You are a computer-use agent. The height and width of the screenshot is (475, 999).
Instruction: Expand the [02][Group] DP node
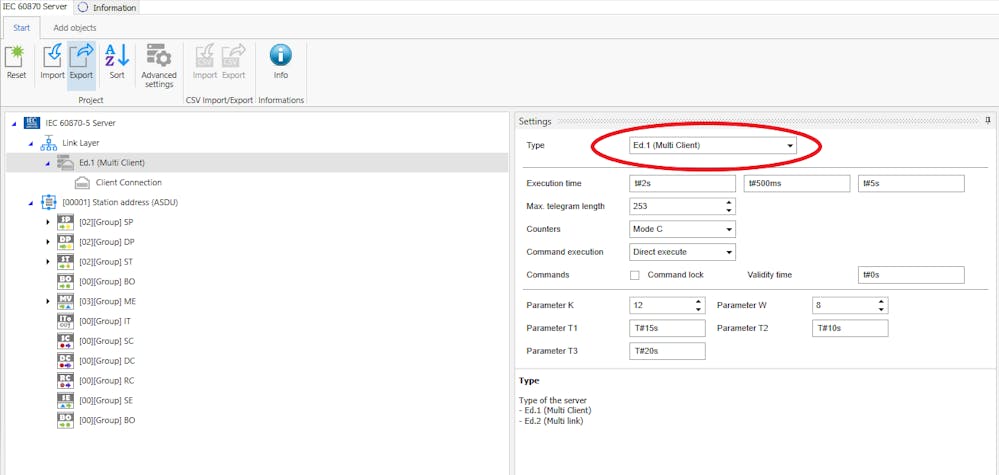48,242
